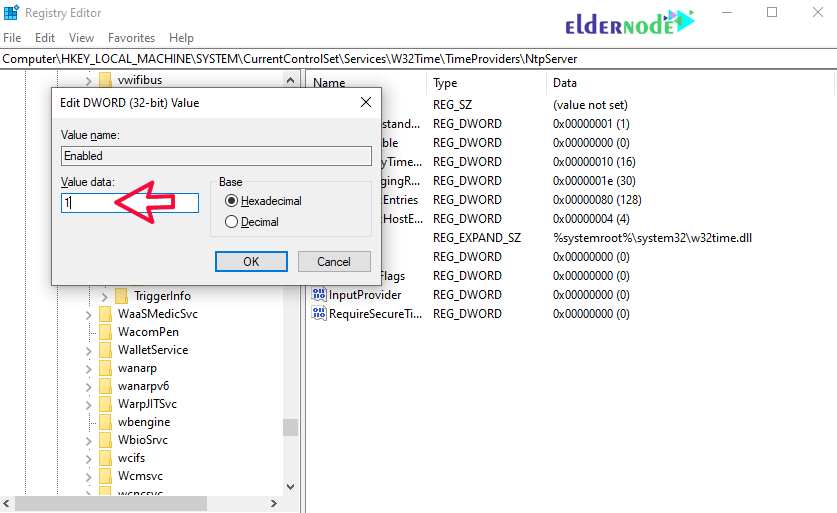
Task: Click into the Value data field
Action: click(130, 202)
